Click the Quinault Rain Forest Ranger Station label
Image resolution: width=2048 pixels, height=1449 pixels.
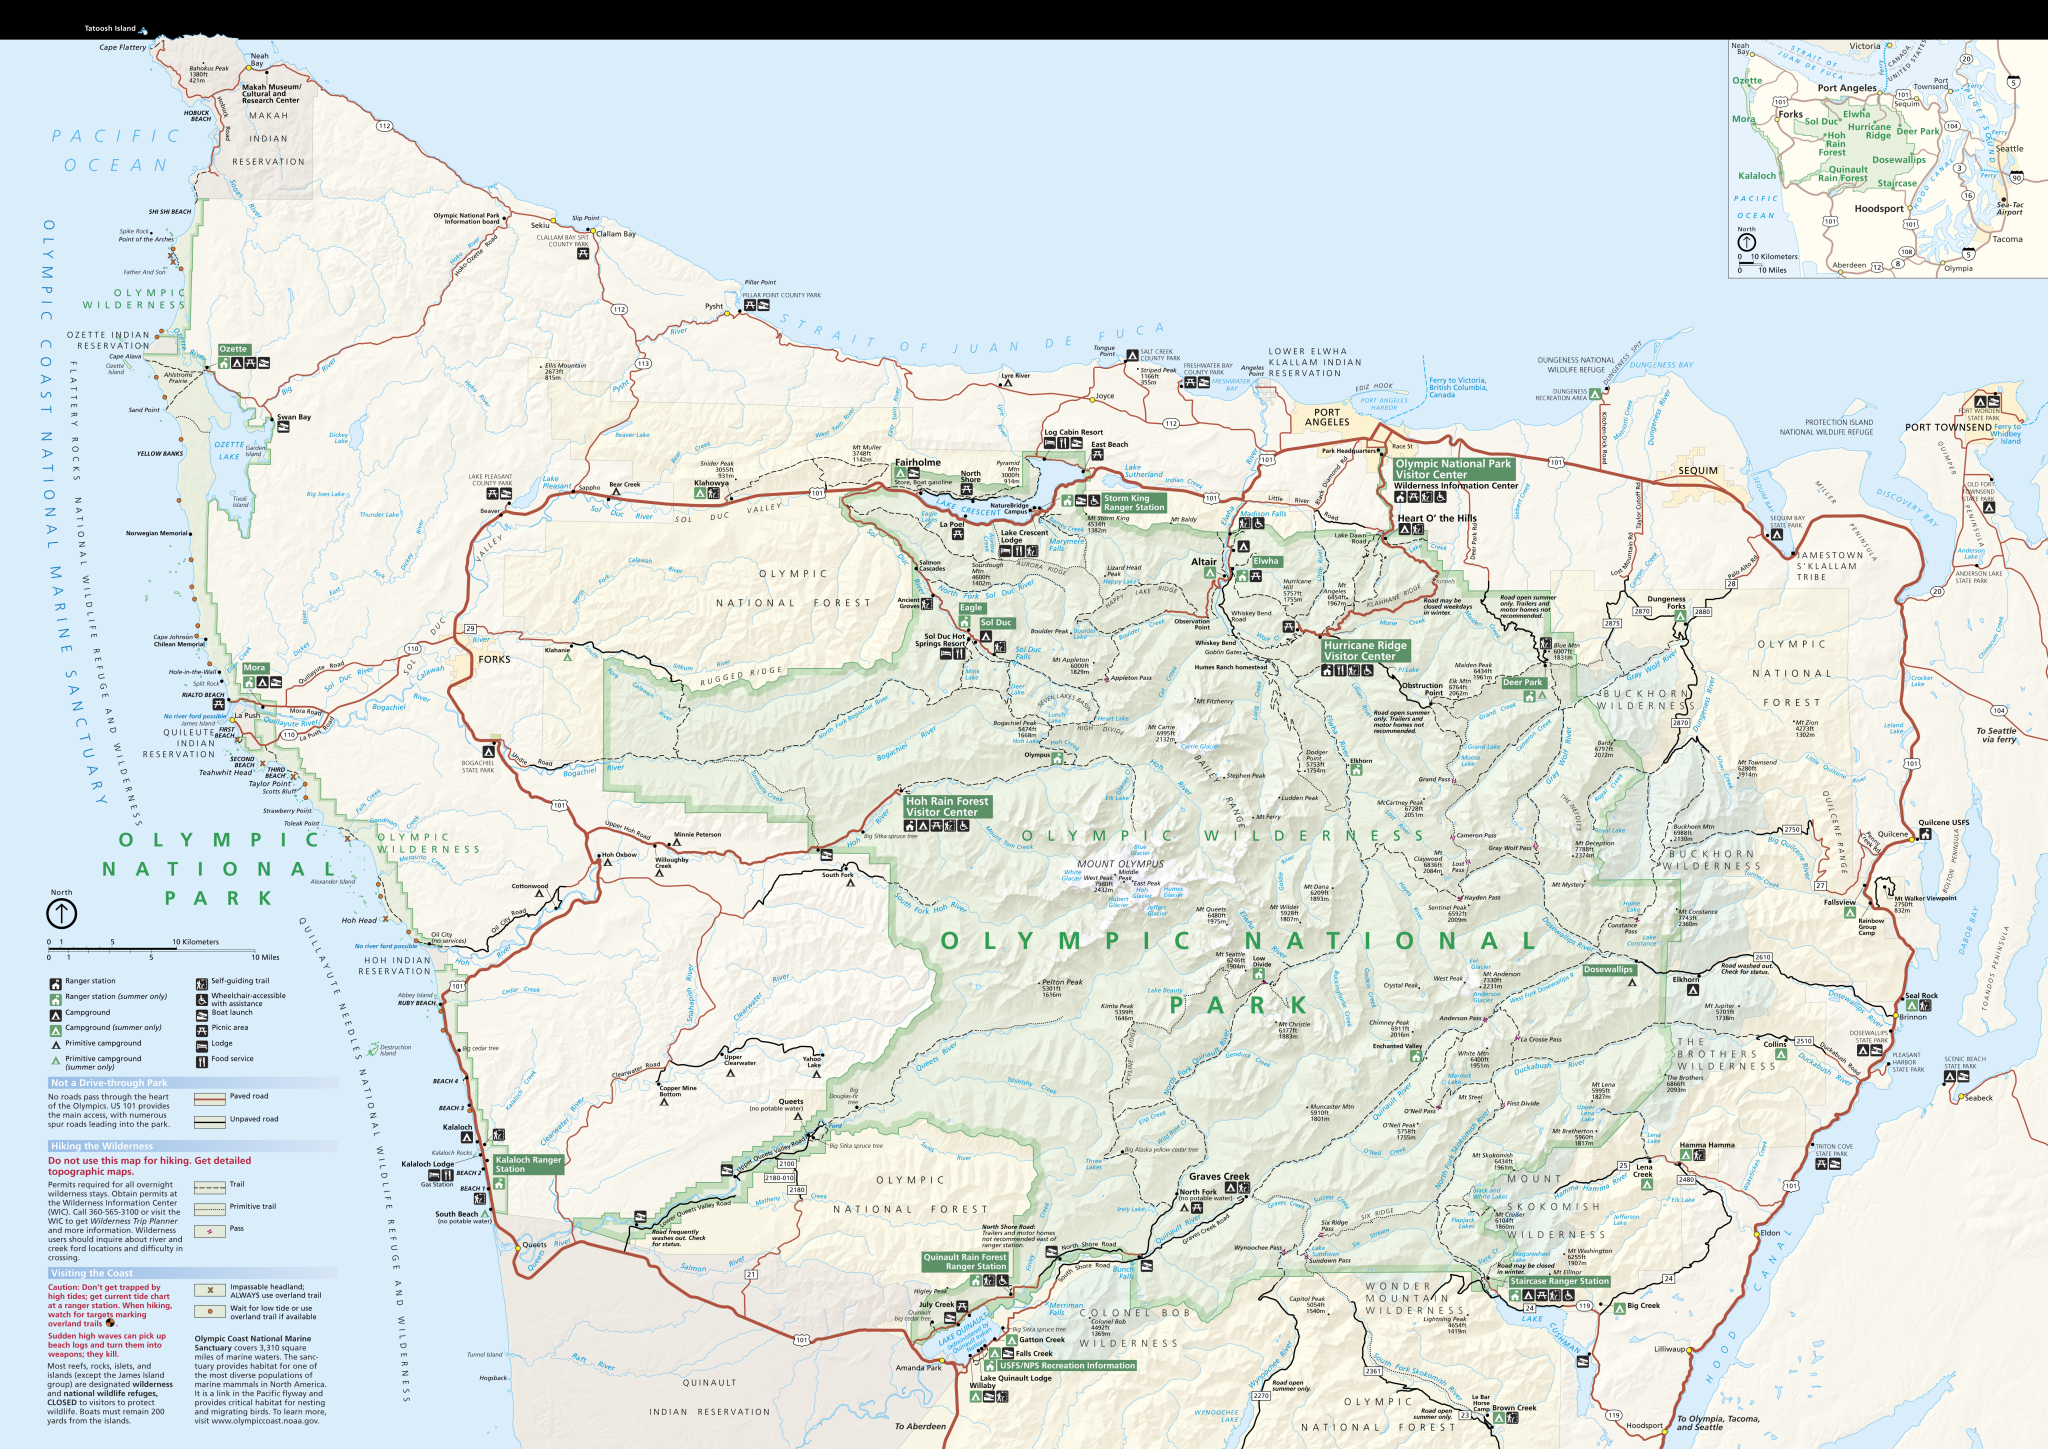965,1262
